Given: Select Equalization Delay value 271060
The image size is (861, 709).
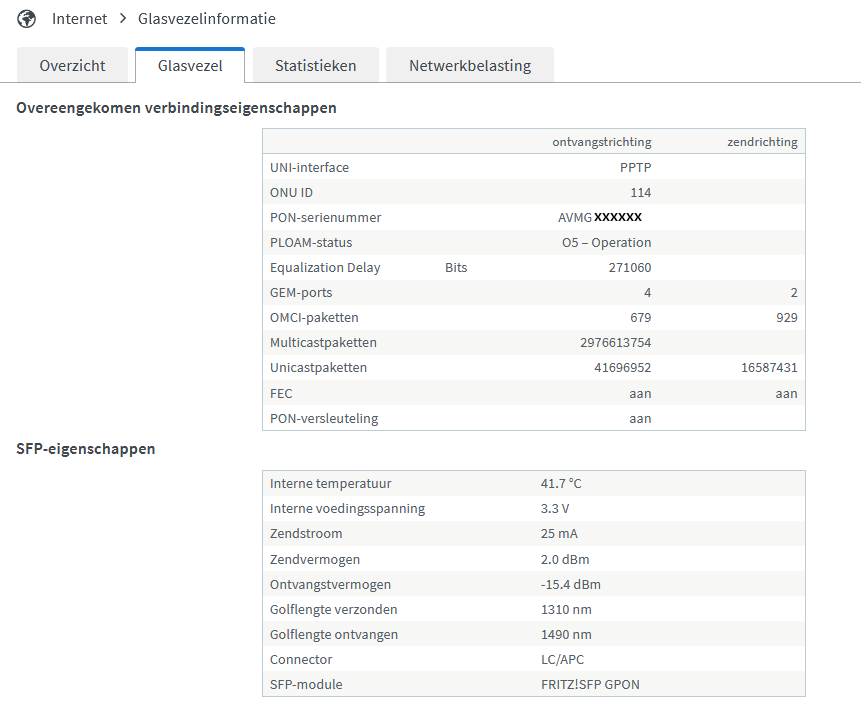Looking at the screenshot, I should tap(630, 267).
